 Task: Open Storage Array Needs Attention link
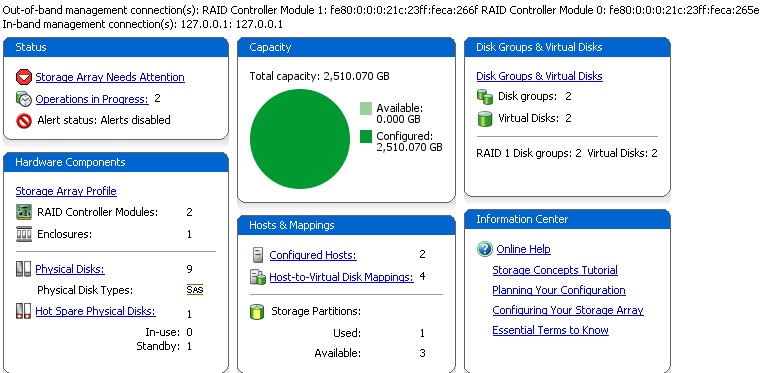coord(110,77)
